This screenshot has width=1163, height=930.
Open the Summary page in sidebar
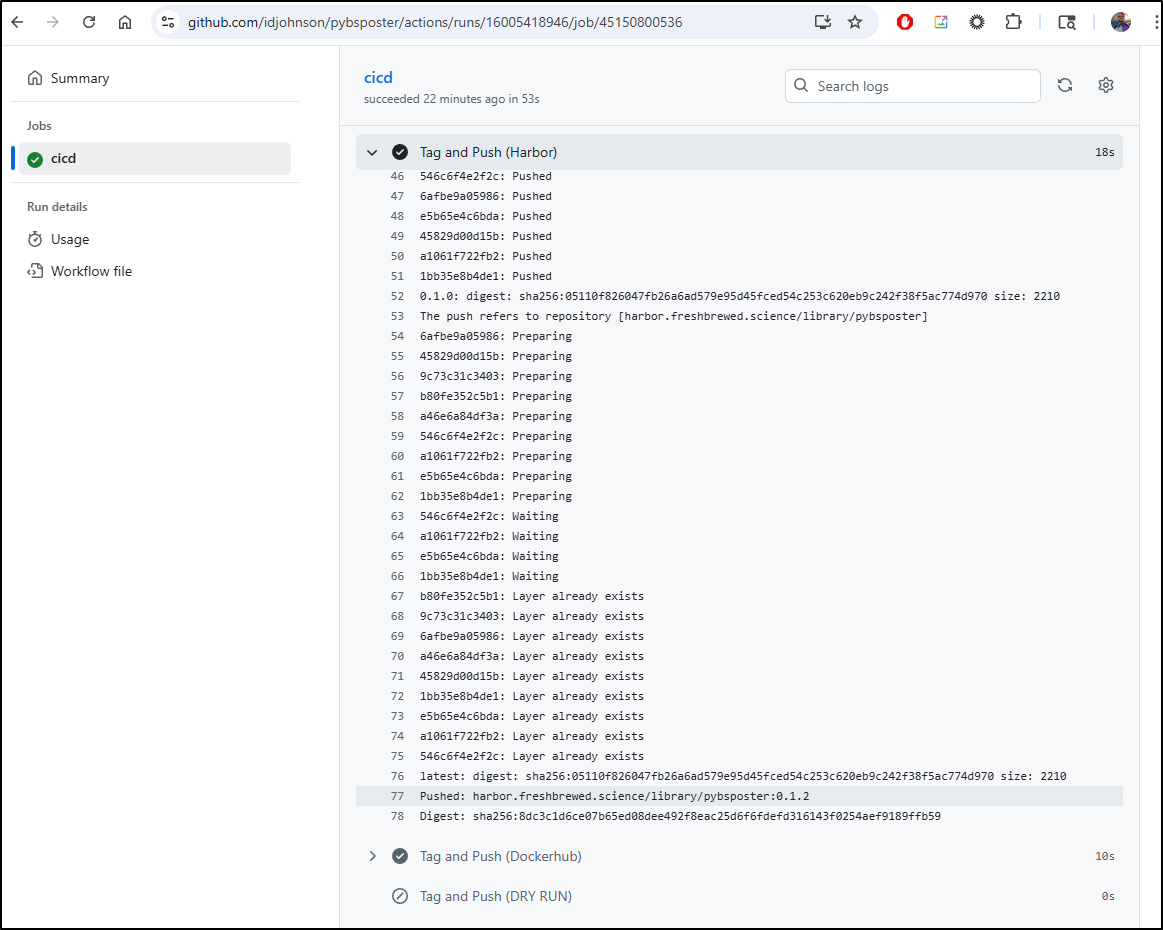80,78
